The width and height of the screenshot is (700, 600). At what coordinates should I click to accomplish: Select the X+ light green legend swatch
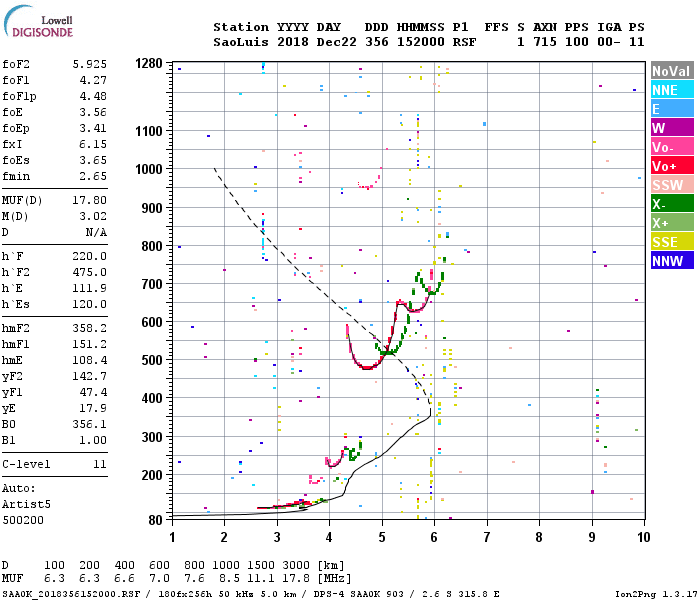pyautogui.click(x=672, y=223)
